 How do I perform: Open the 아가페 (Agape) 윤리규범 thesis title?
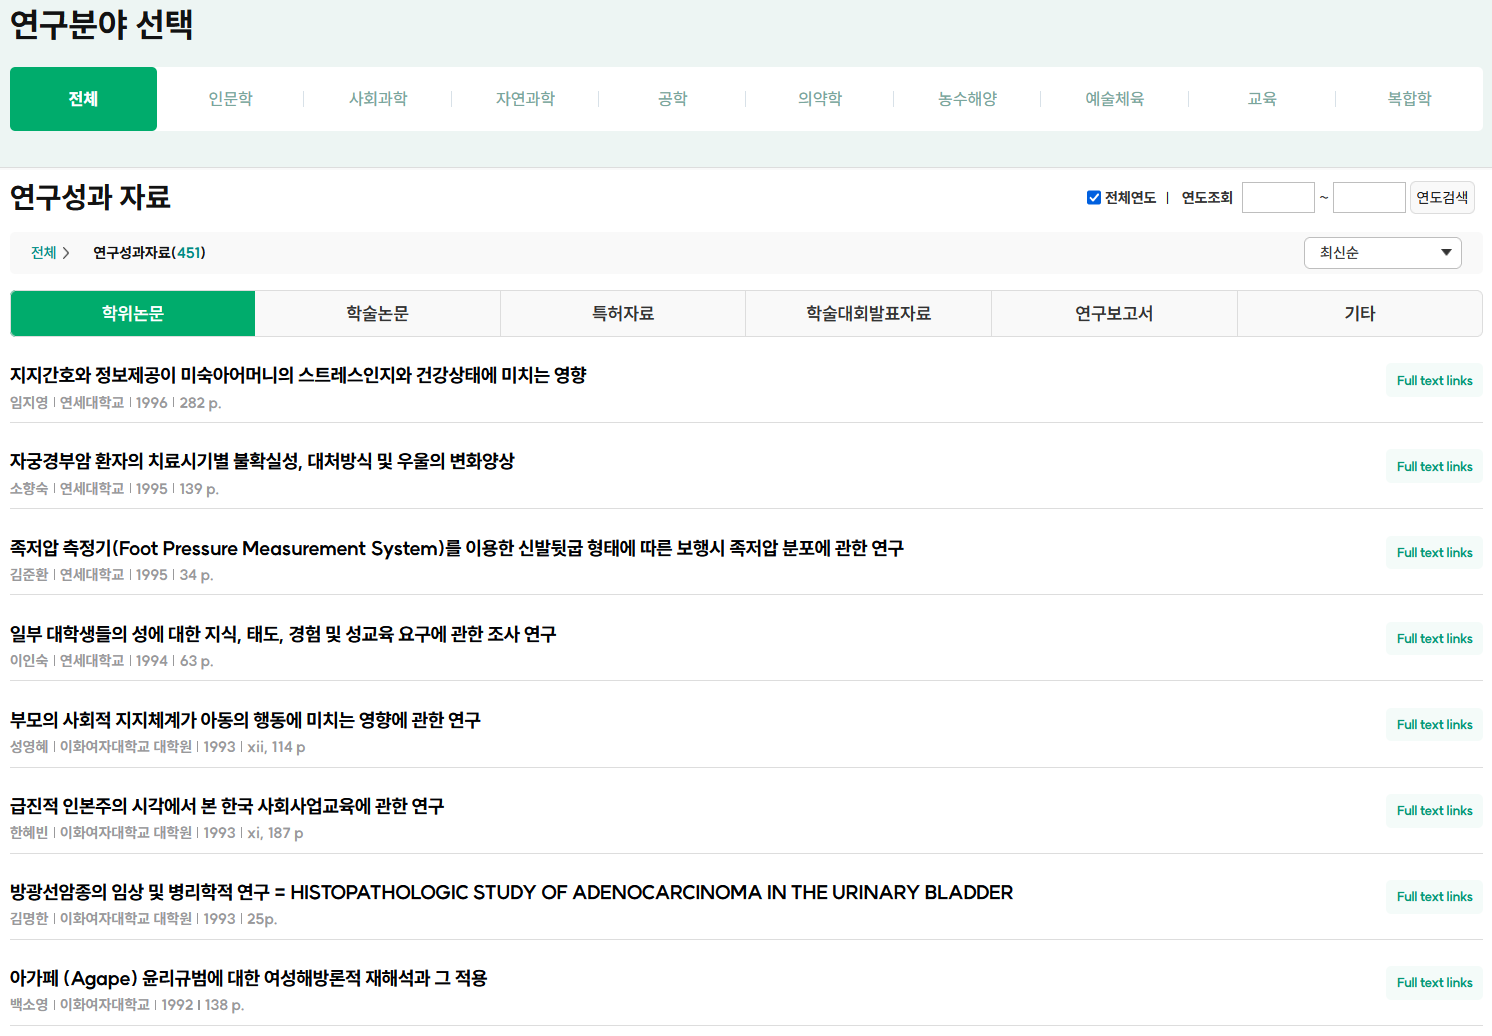point(248,978)
